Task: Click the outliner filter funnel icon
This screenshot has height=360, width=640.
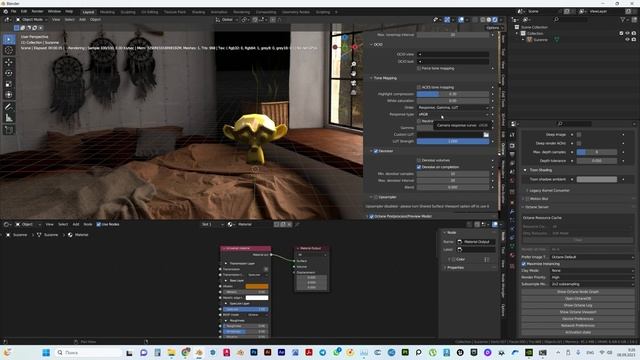Action: pyautogui.click(x=622, y=20)
